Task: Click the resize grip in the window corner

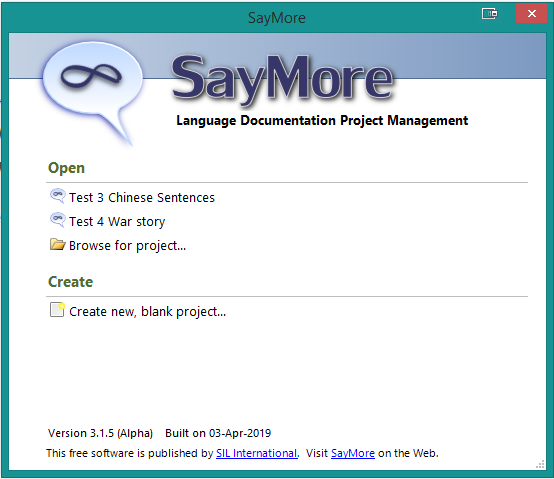Action: coord(540,465)
